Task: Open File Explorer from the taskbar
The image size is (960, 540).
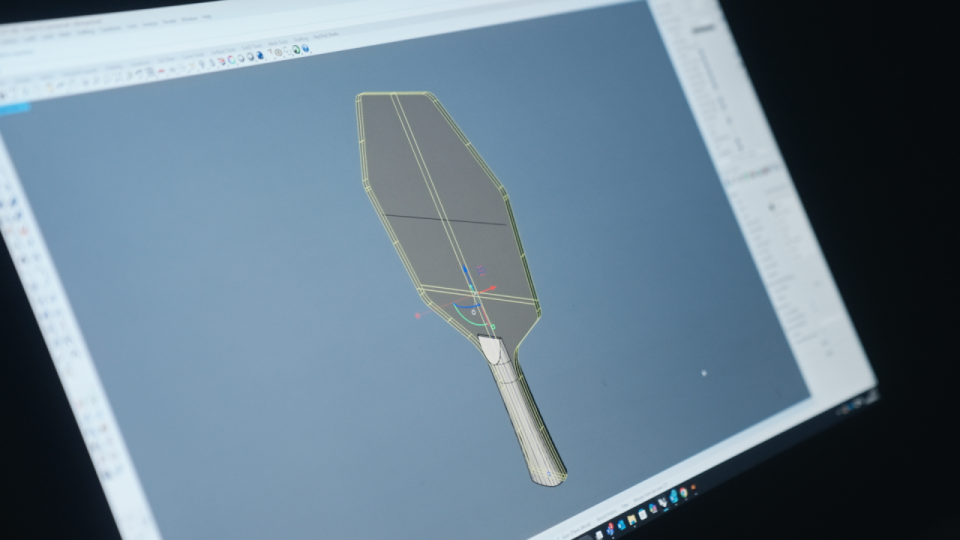Action: (632, 520)
